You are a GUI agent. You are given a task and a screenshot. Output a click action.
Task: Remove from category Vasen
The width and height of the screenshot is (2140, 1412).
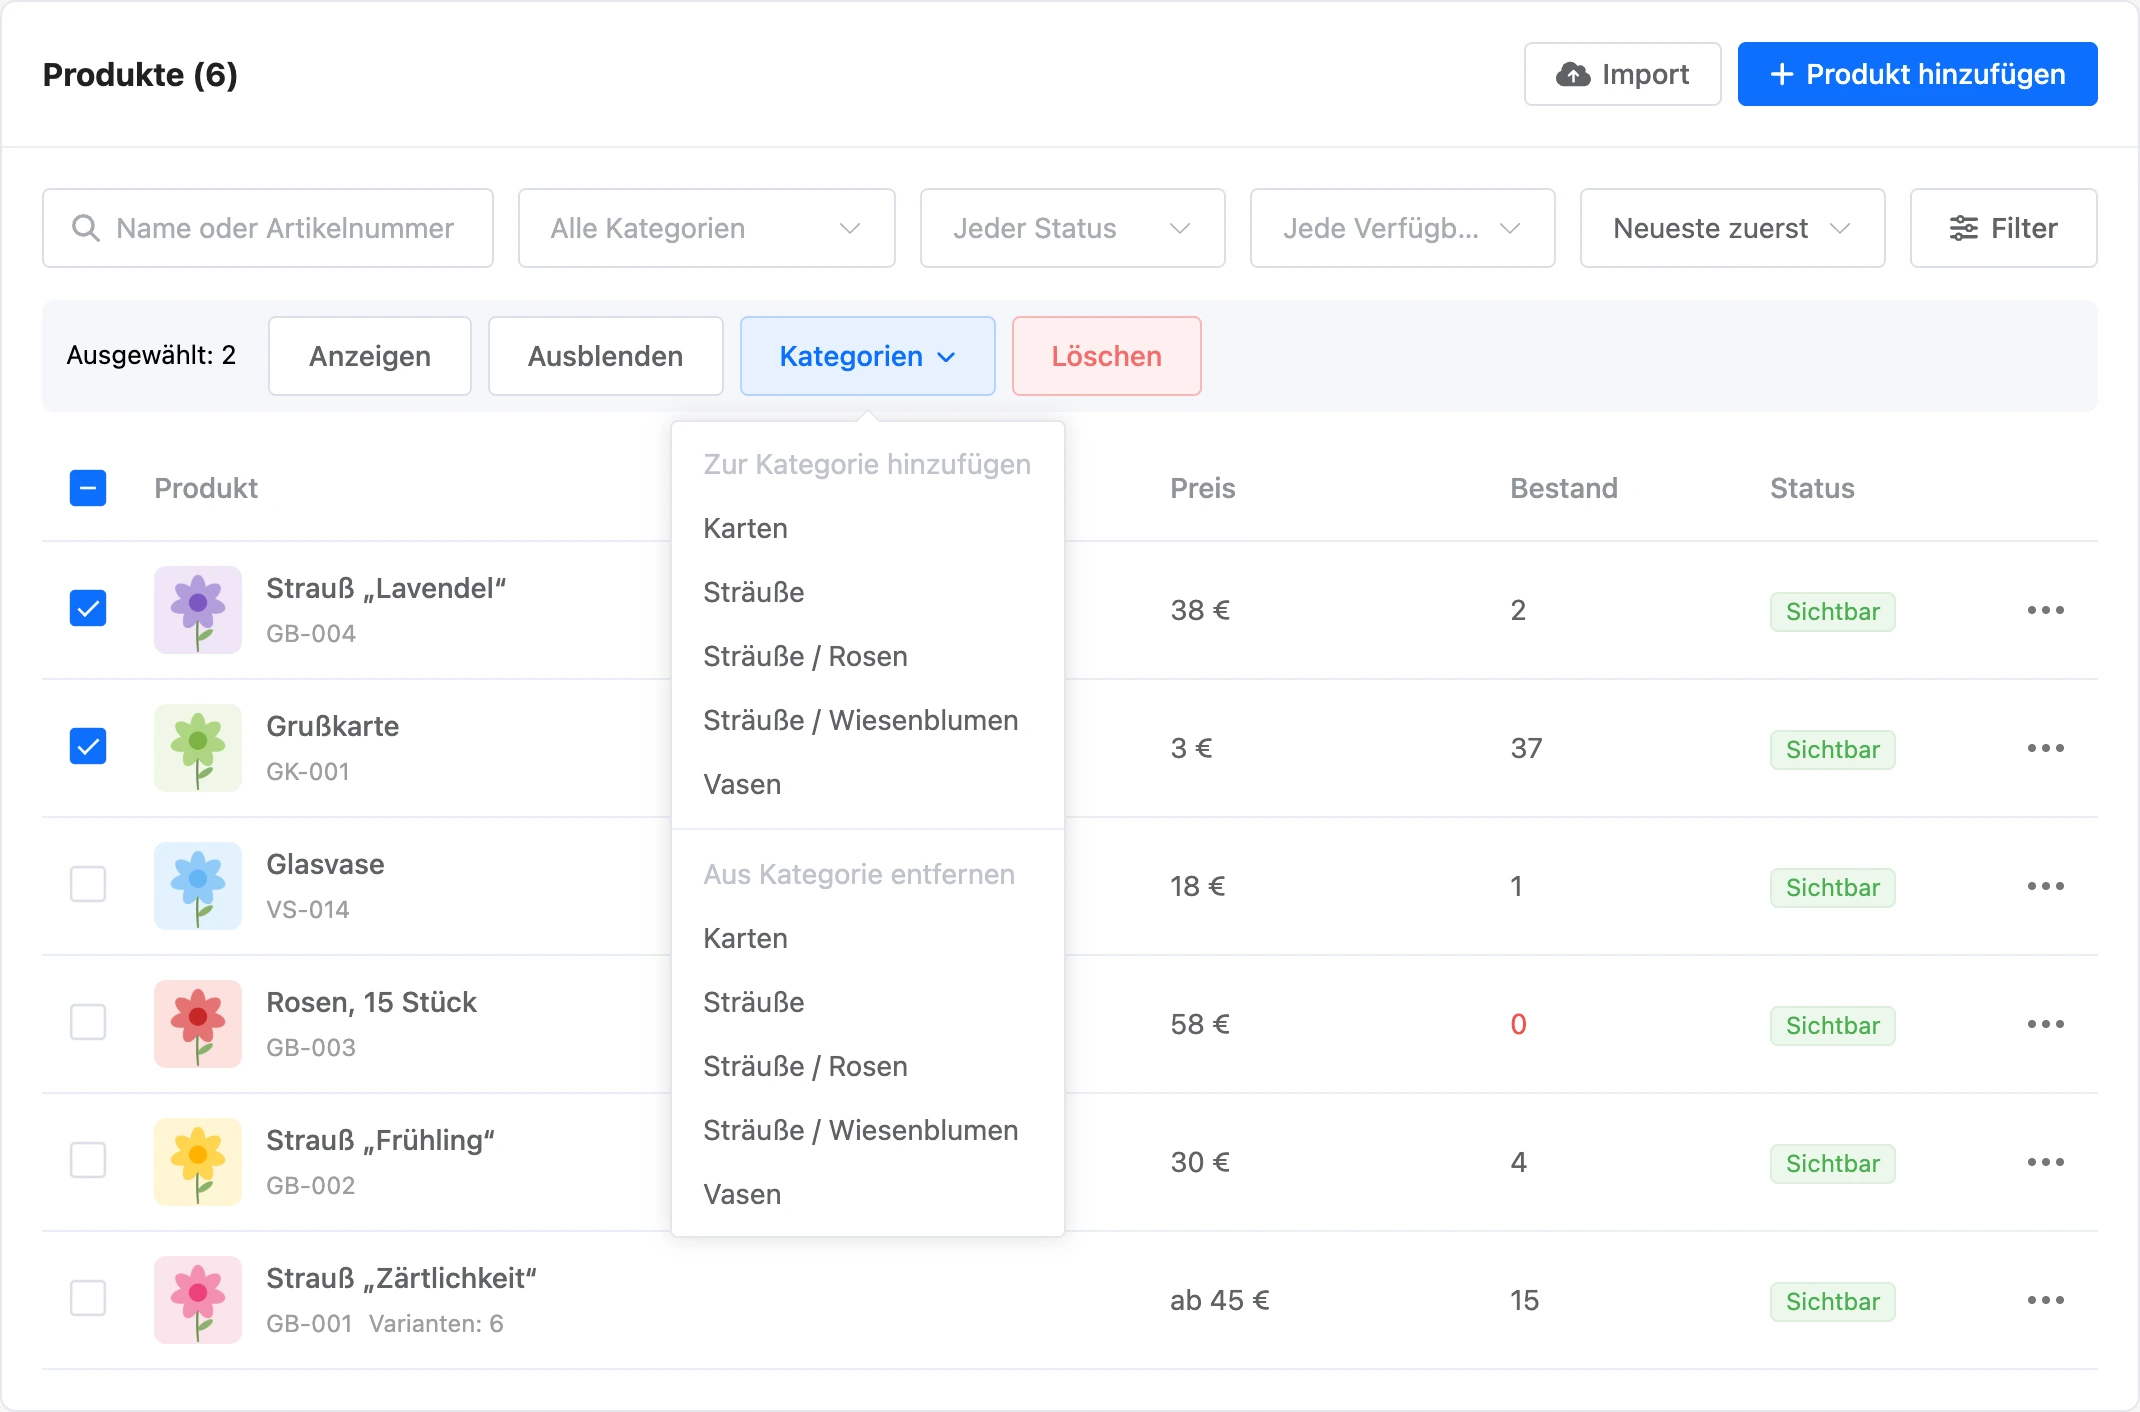tap(868, 1194)
